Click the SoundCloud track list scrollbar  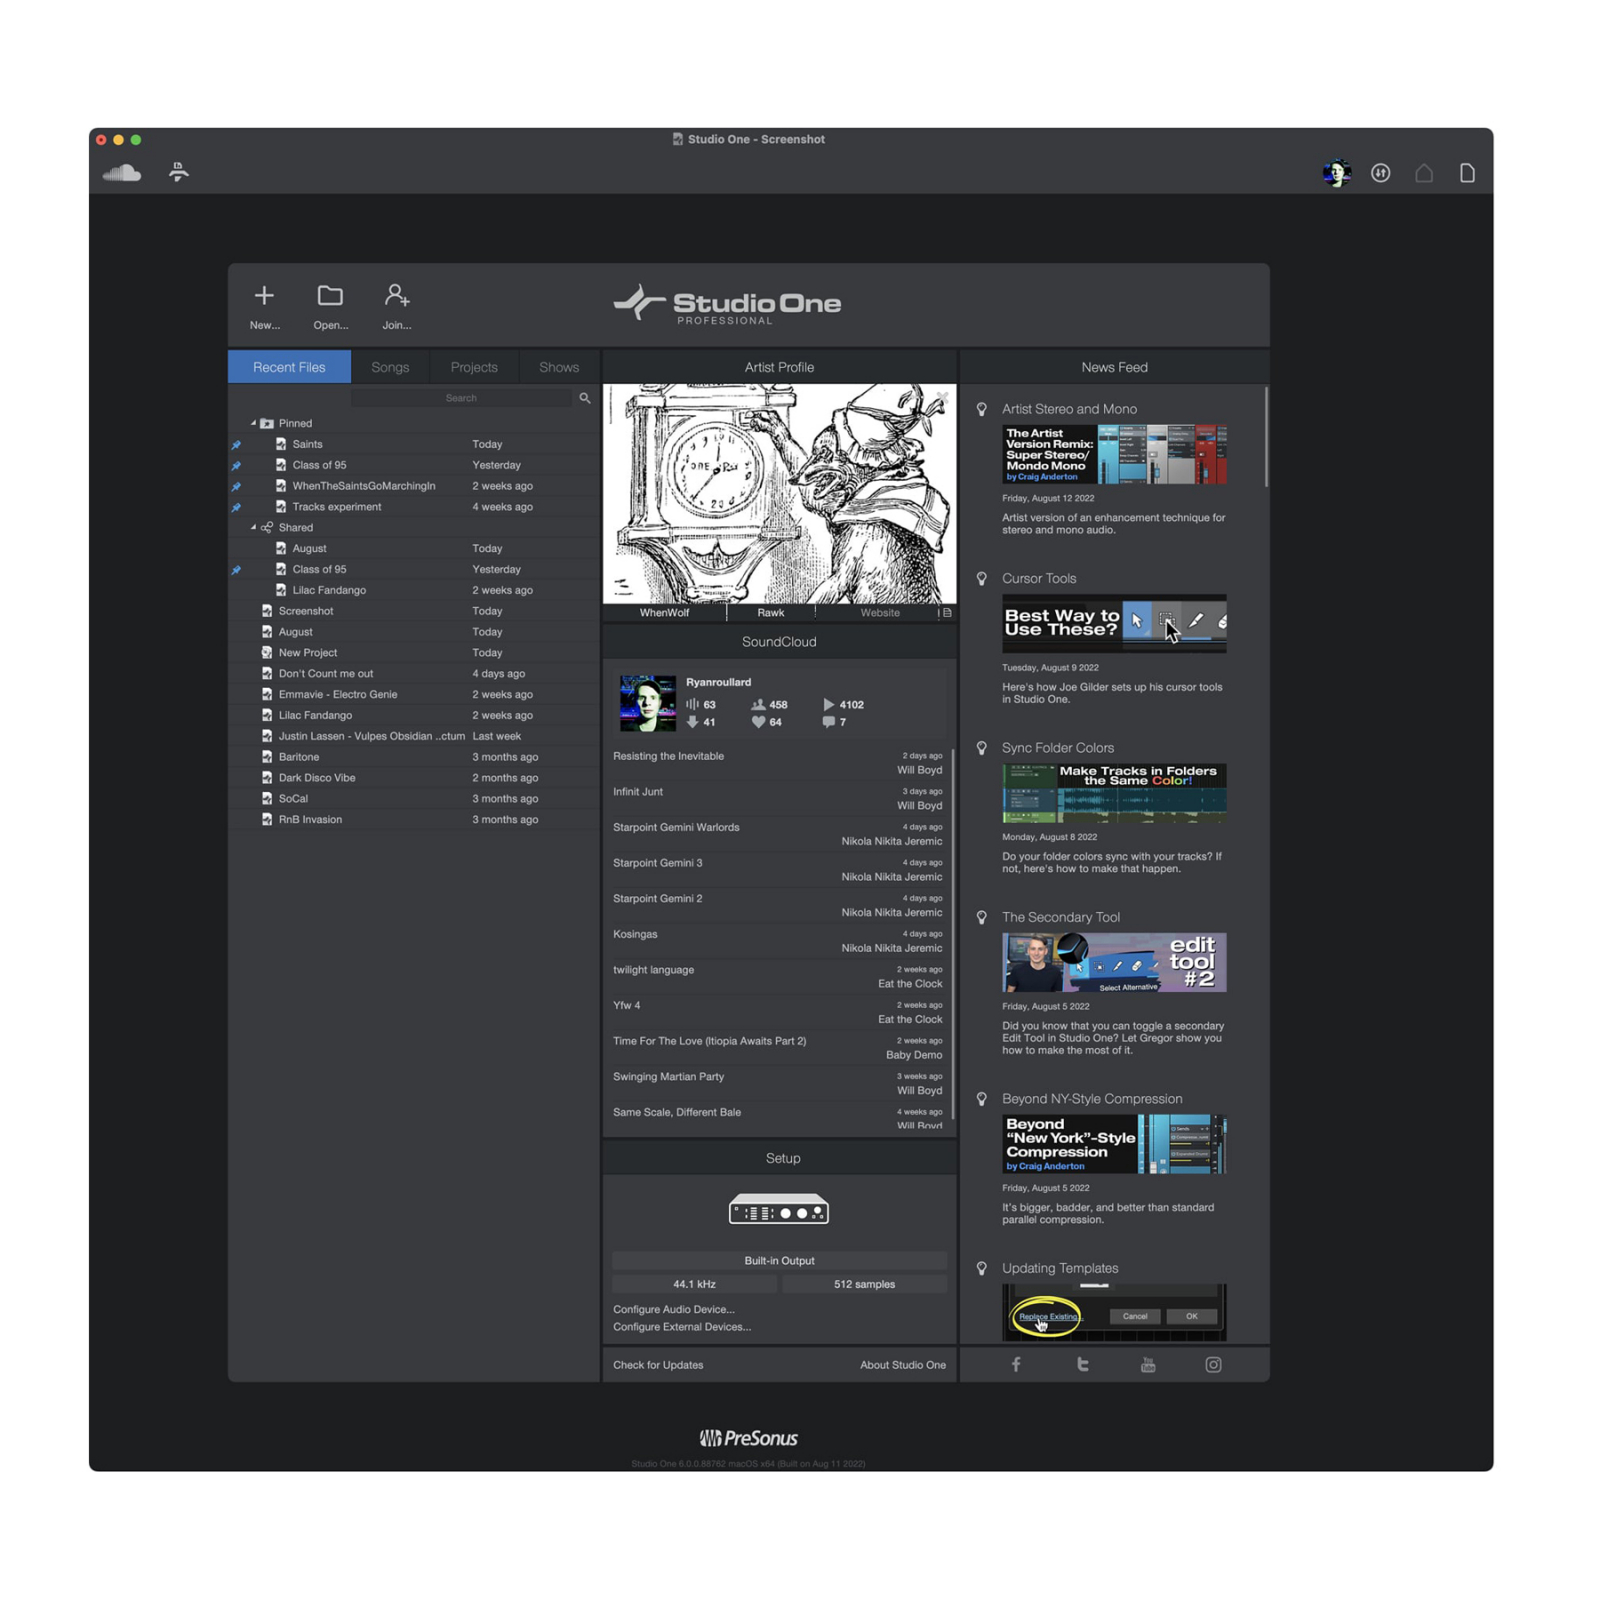coord(952,933)
